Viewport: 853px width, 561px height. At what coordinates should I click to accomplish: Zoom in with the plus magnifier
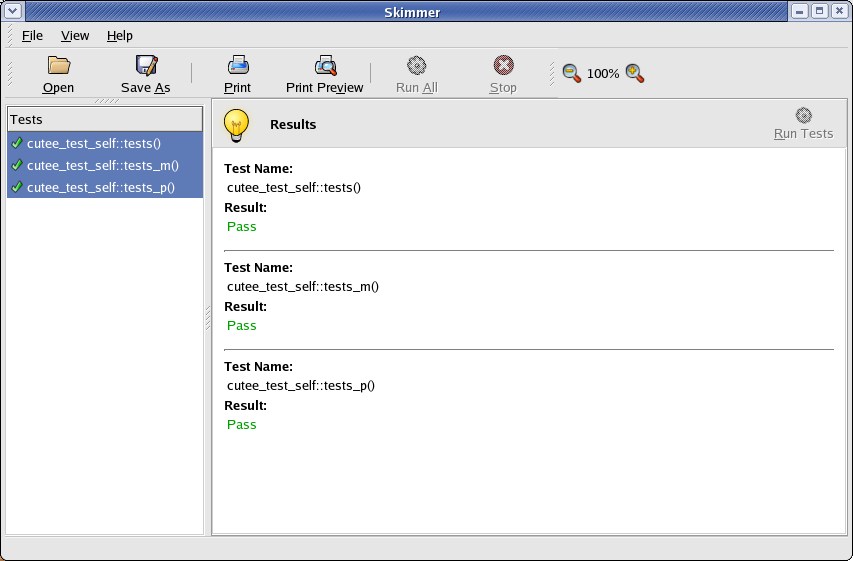pos(635,73)
